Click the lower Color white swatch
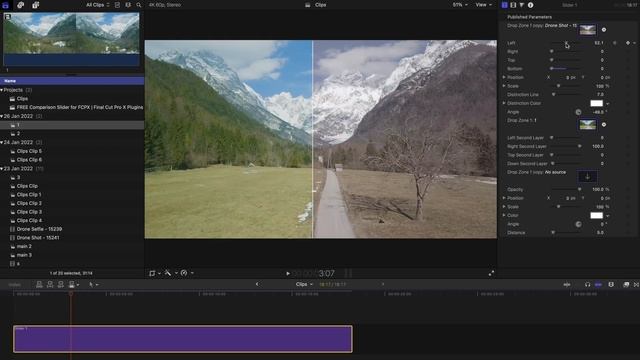Image resolution: width=640 pixels, height=360 pixels. [596, 215]
